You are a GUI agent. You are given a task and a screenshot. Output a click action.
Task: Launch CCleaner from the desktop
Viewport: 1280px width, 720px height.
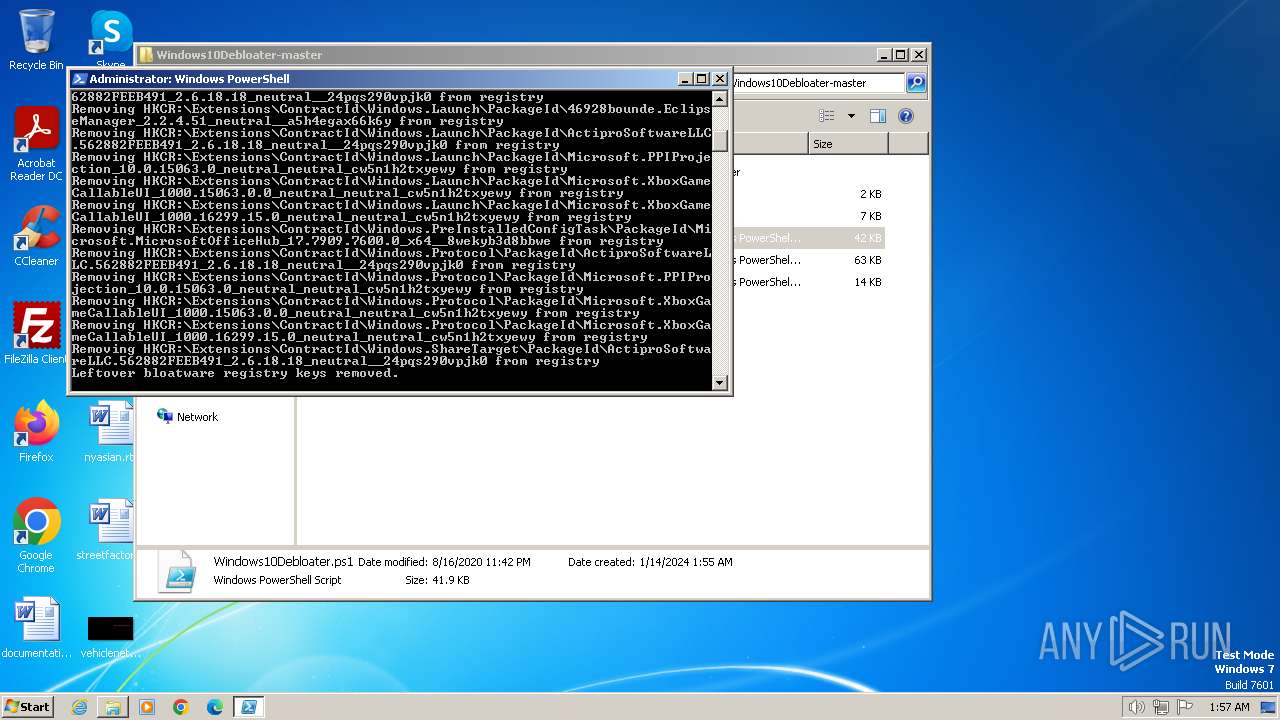tap(36, 236)
